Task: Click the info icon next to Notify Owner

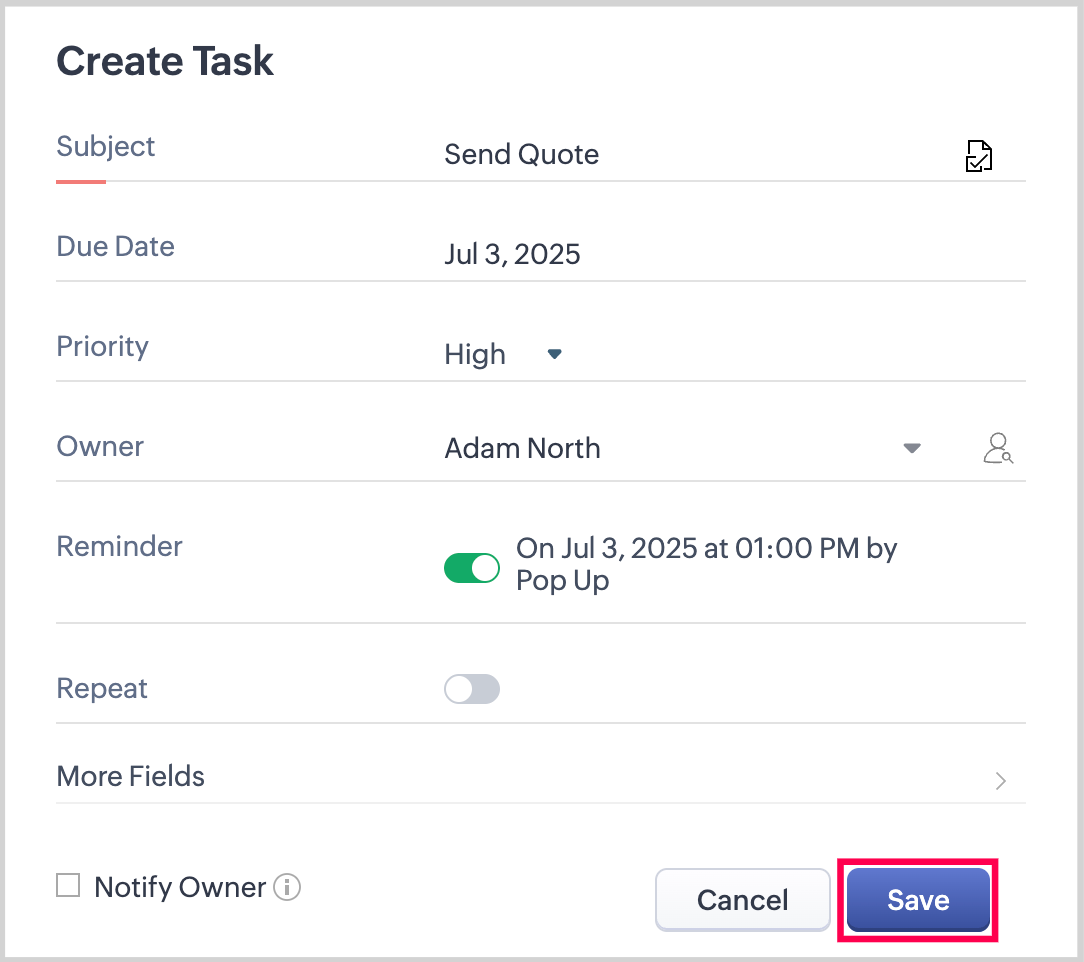Action: pyautogui.click(x=287, y=887)
